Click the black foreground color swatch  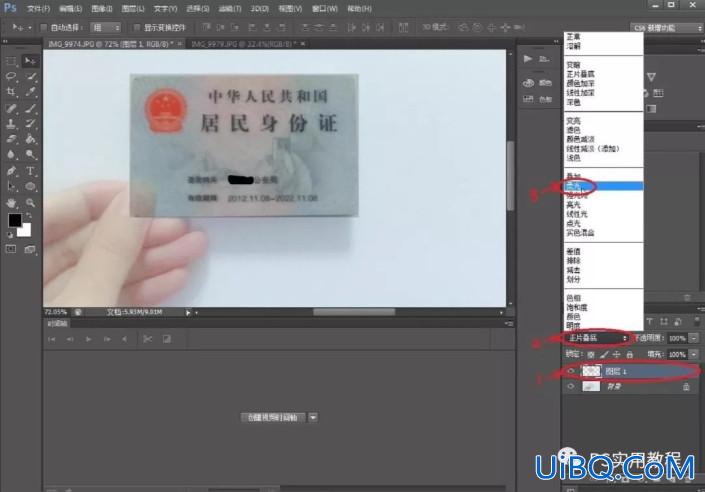pyautogui.click(x=15, y=220)
